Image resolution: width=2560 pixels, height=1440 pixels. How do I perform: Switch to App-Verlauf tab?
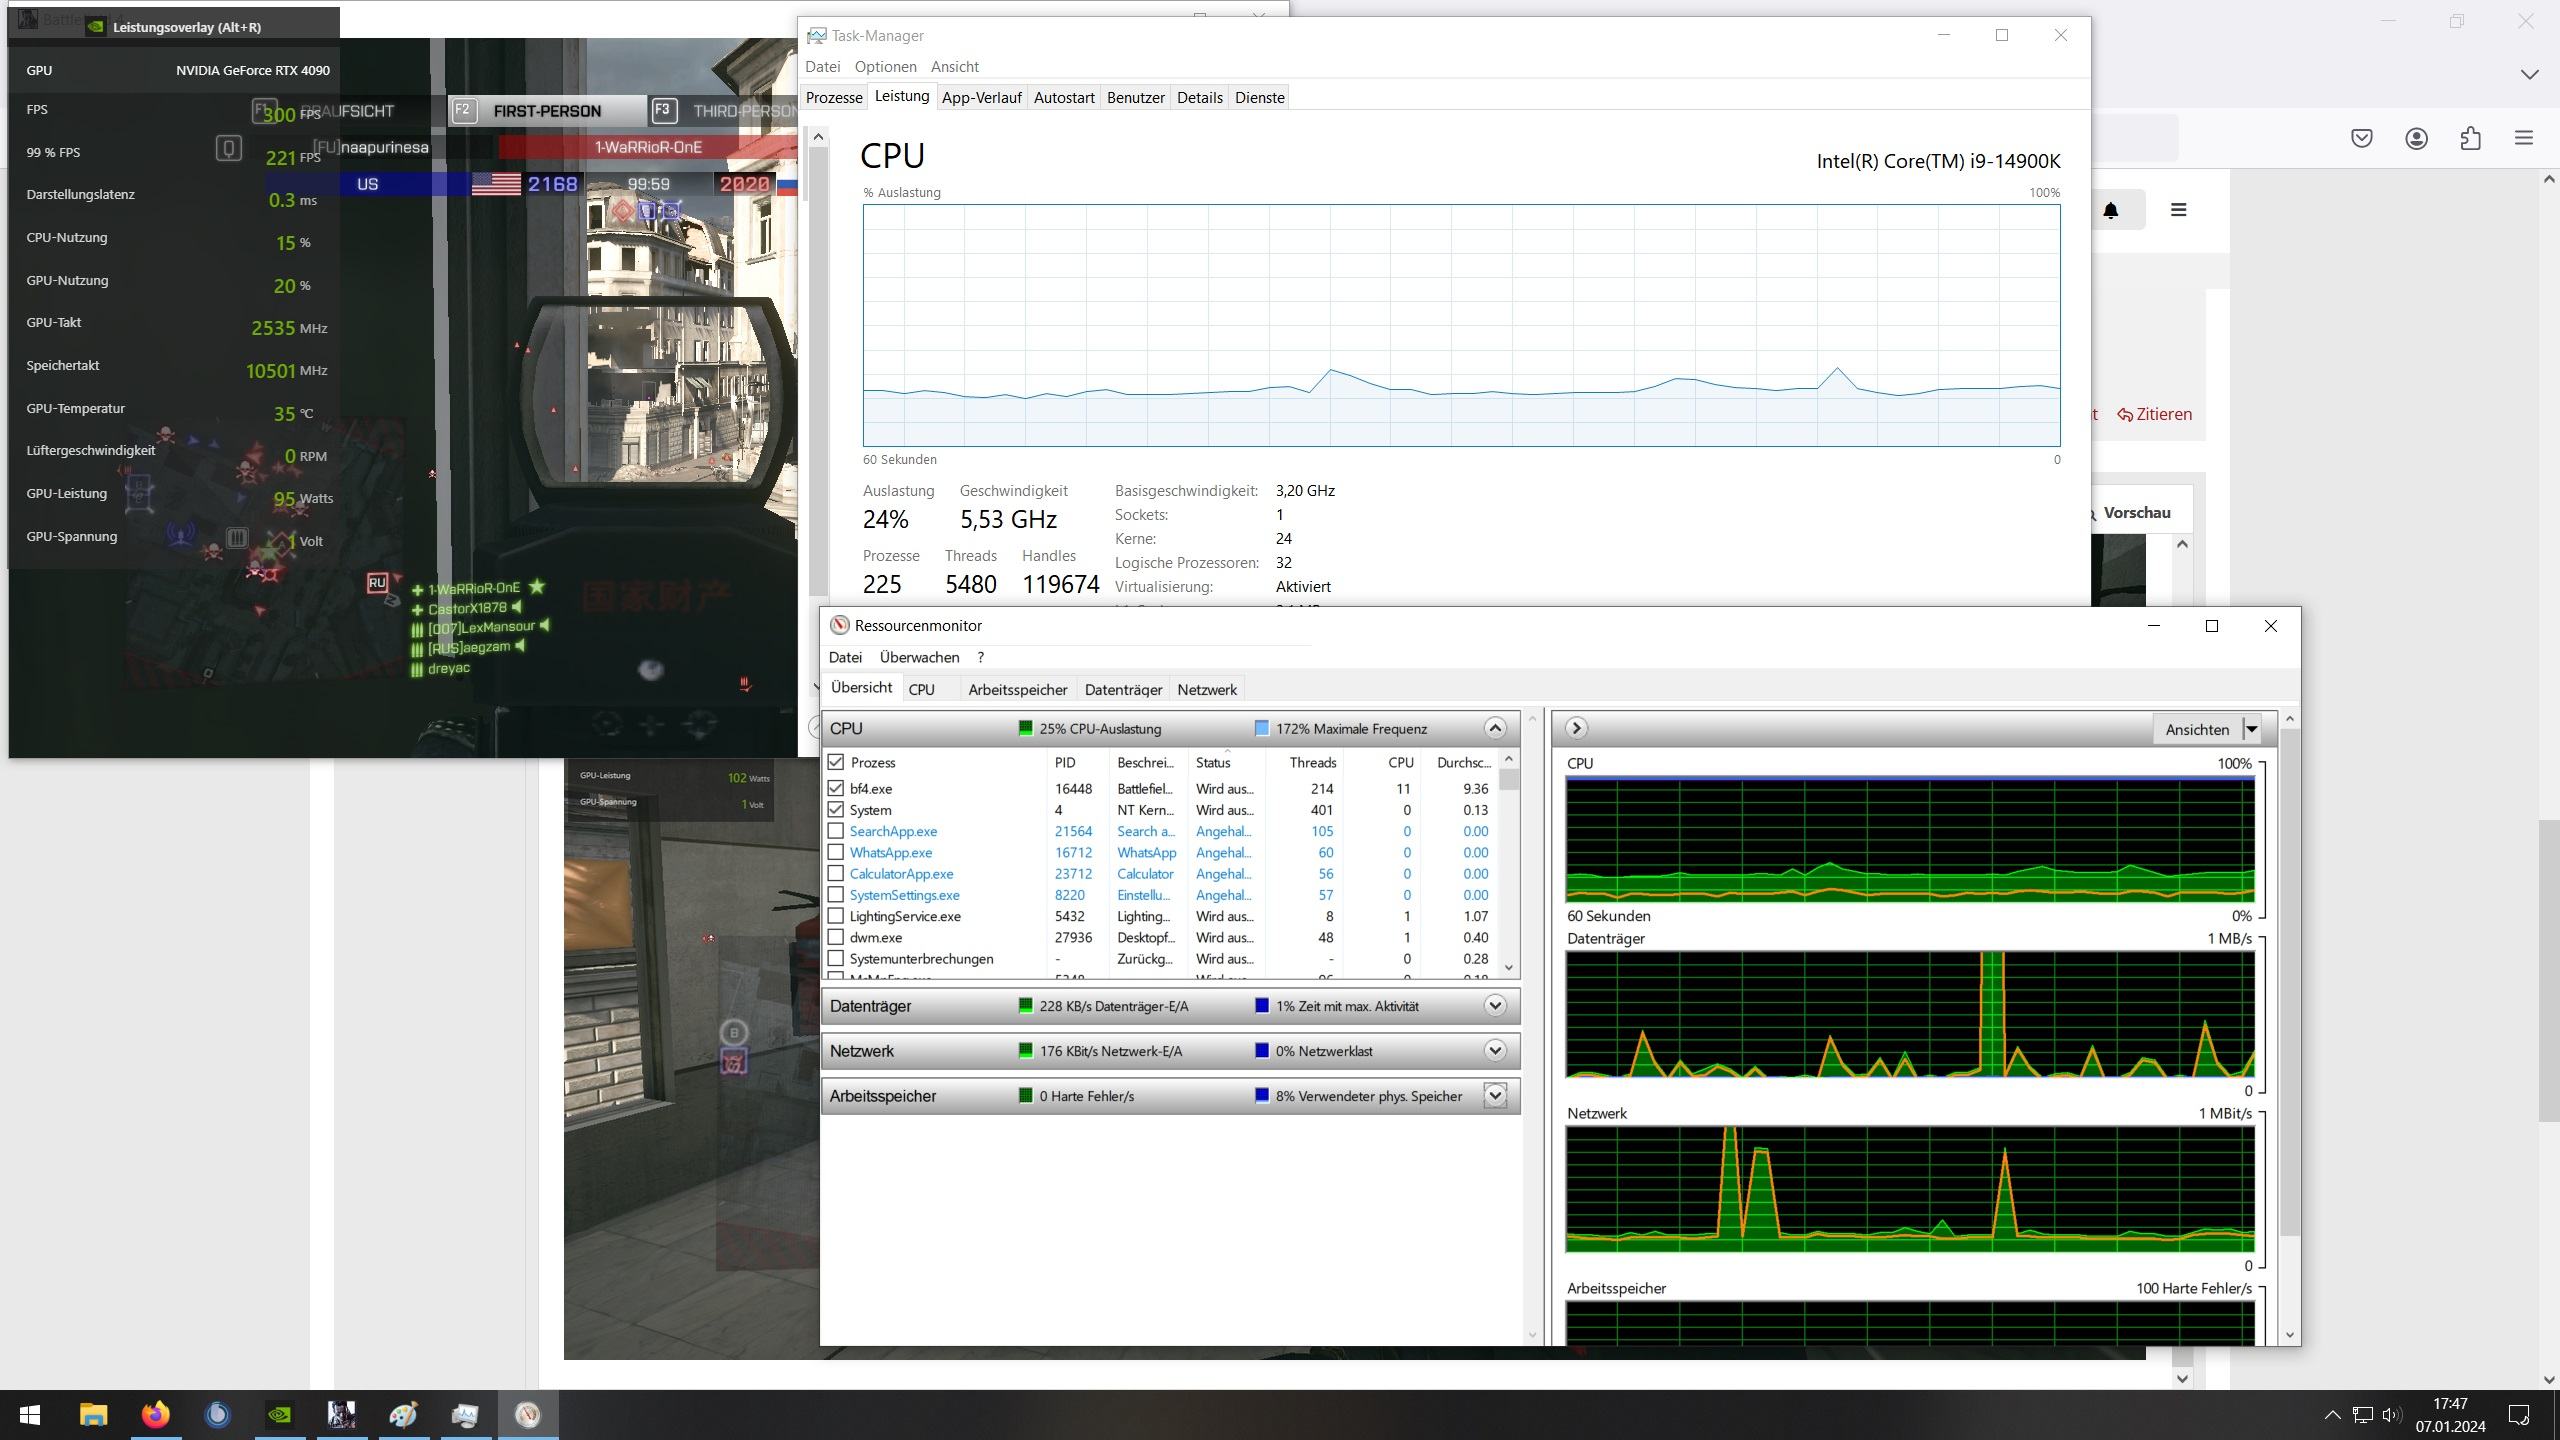click(x=981, y=98)
